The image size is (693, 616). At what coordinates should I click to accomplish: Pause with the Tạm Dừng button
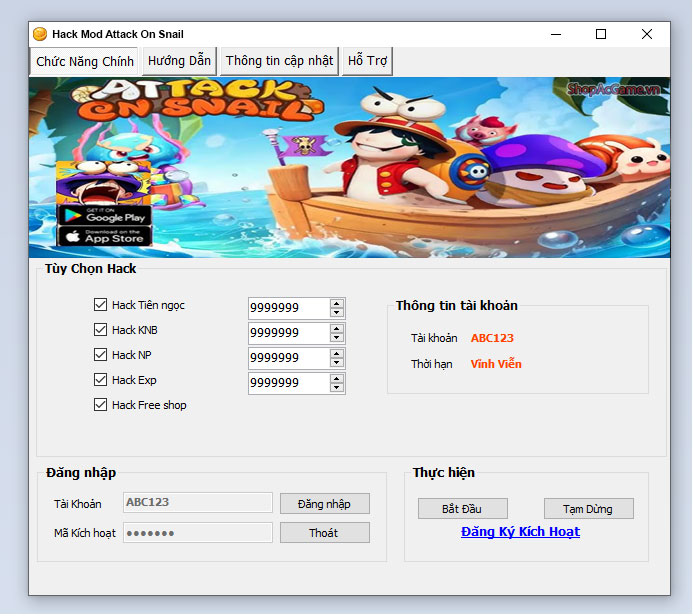click(x=589, y=509)
